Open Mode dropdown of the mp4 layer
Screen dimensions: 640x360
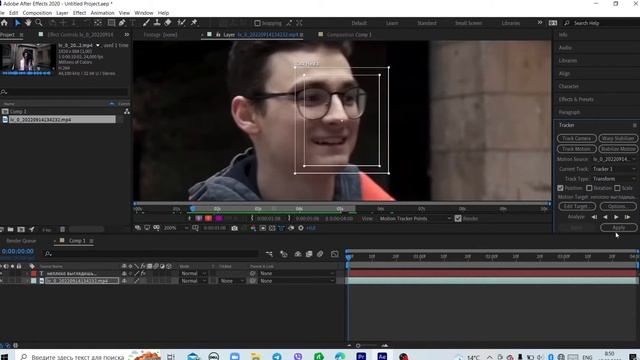click(x=193, y=281)
